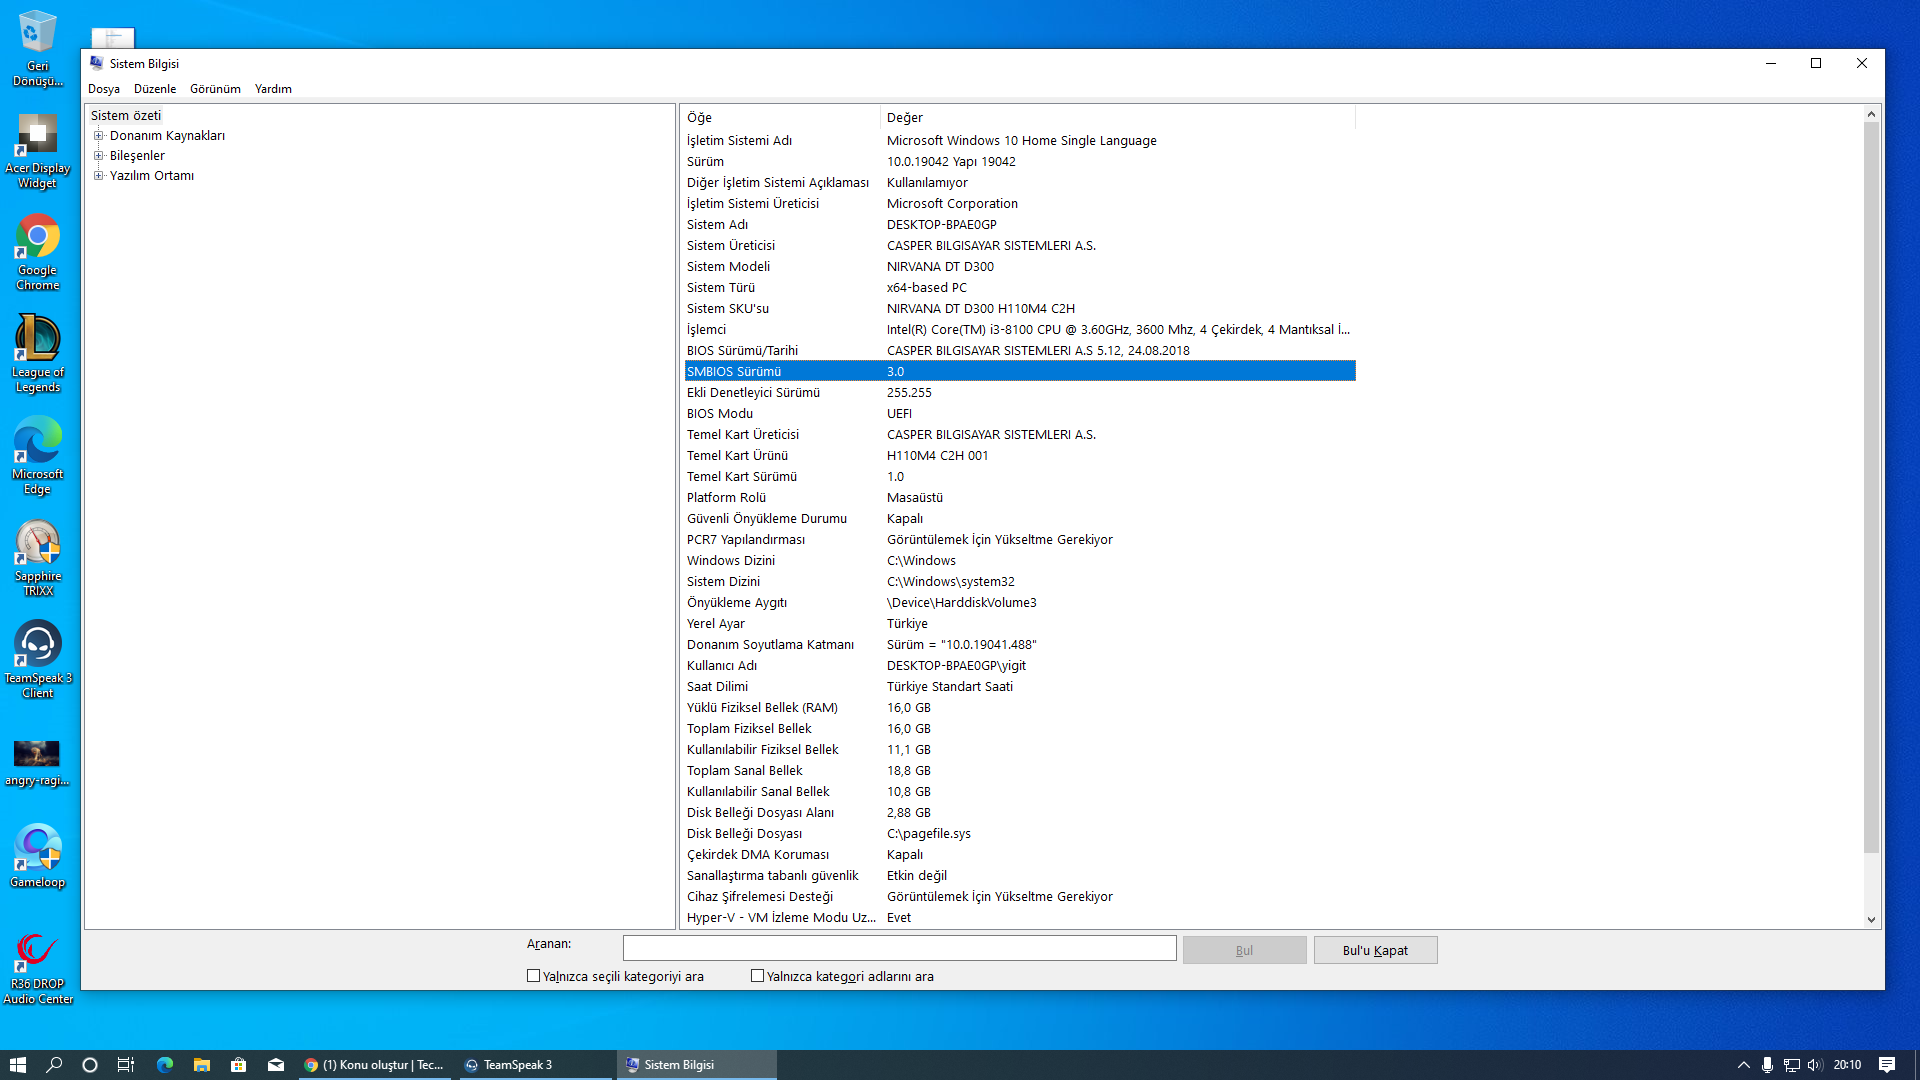Click the vertical scrollbar down arrow
Screen dimensions: 1920x1080
tap(1870, 920)
